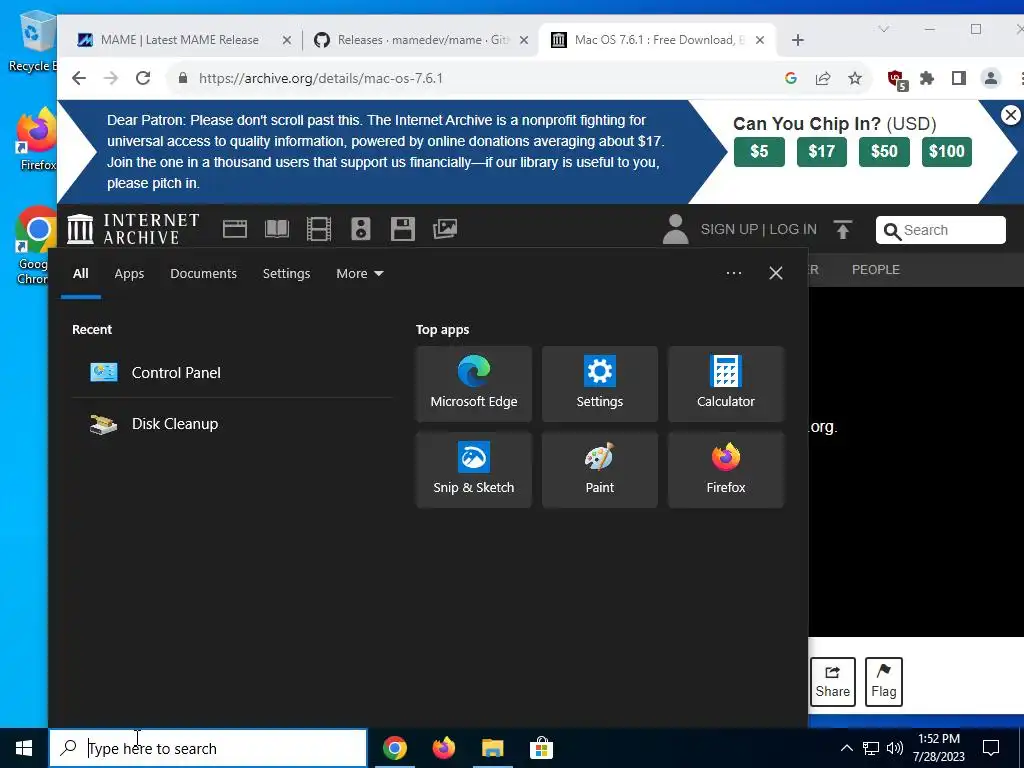This screenshot has height=768, width=1024.
Task: Open tab search chevron in Chrome
Action: 884,29
